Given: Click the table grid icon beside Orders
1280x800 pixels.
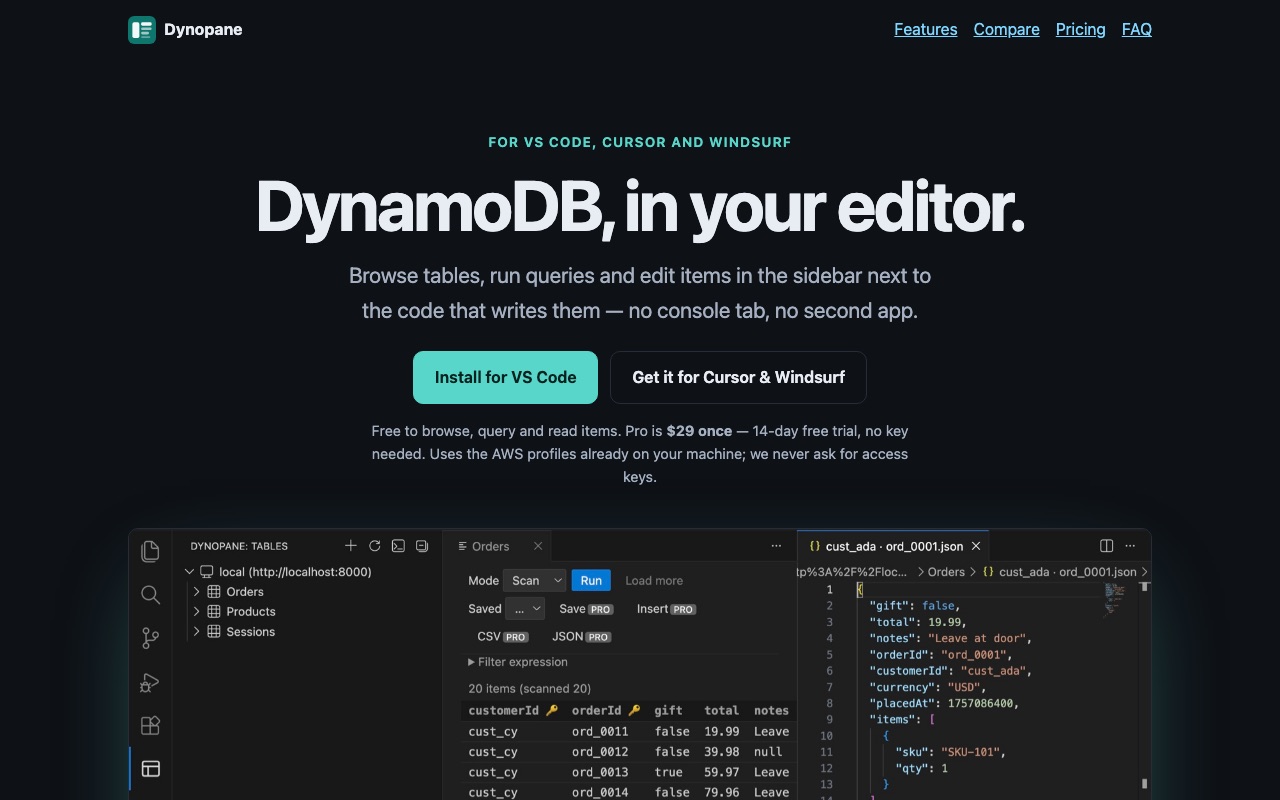Looking at the screenshot, I should coord(214,592).
